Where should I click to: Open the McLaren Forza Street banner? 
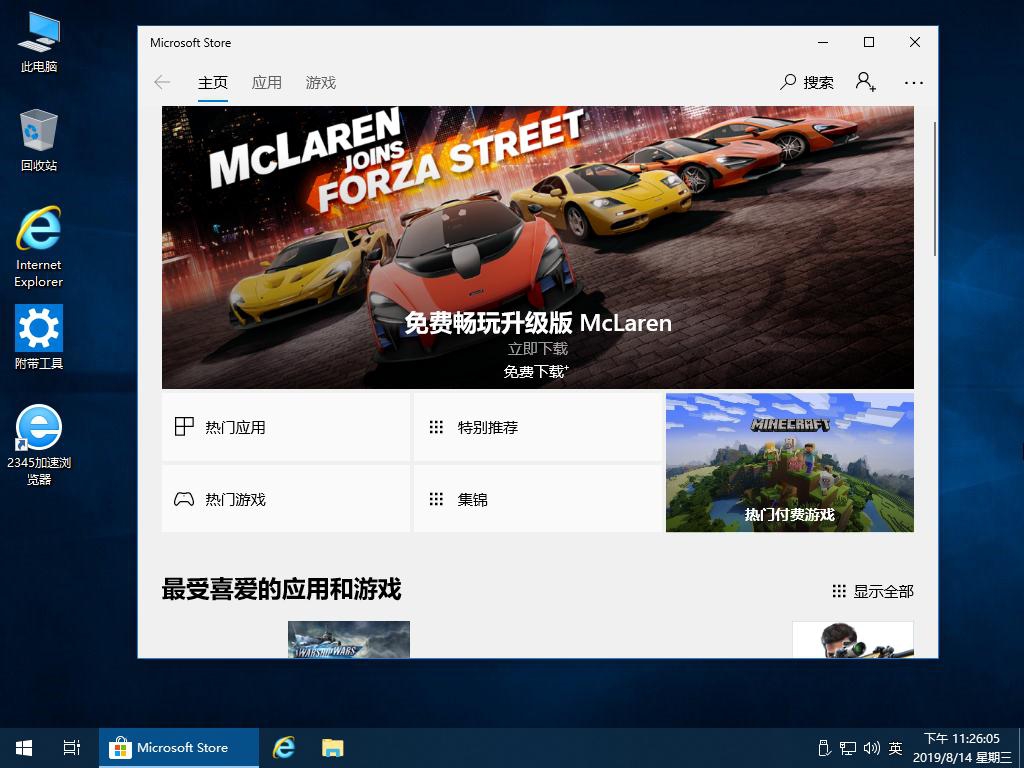[x=537, y=248]
